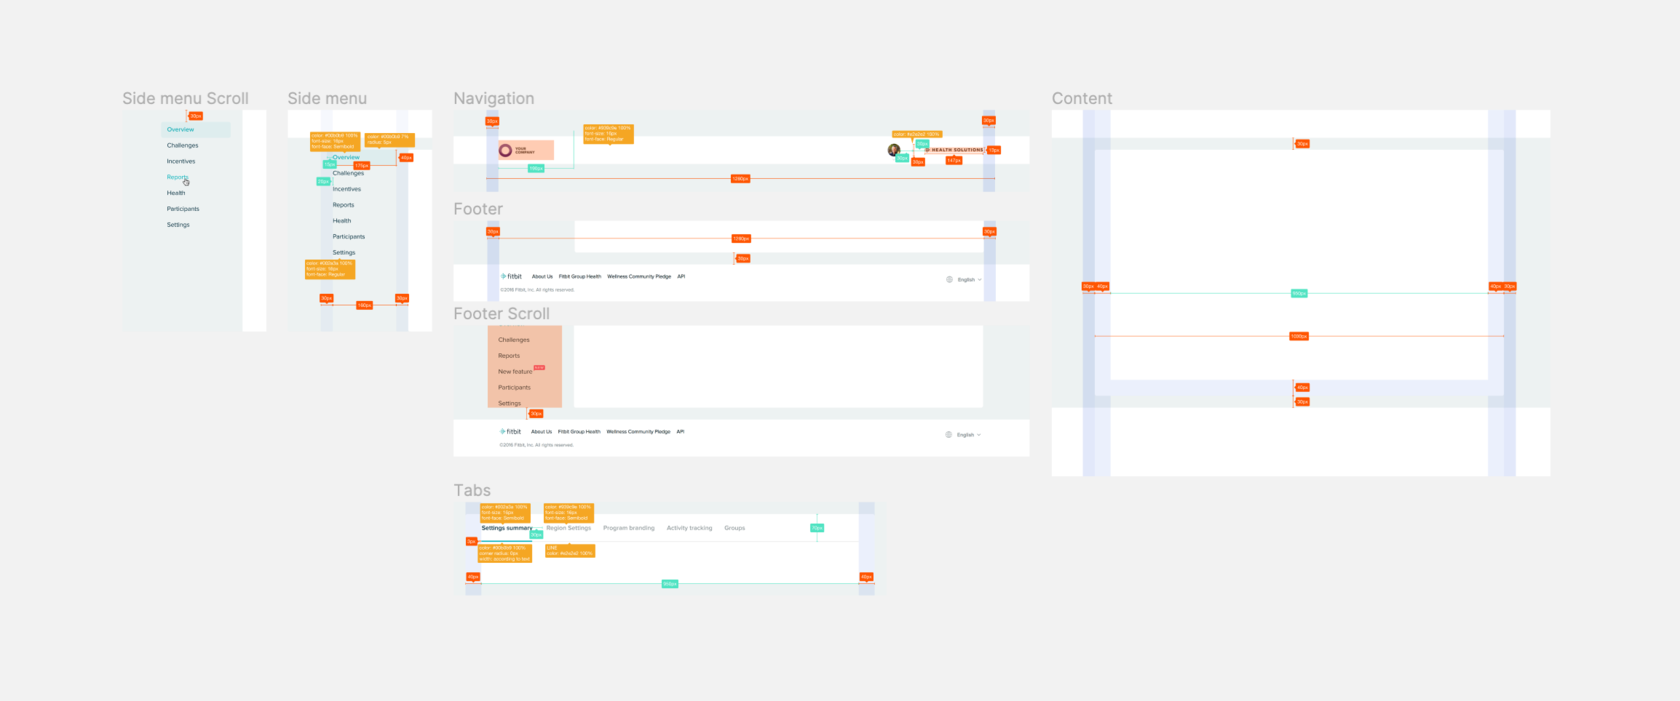Open English language dropdown in Footer artboard

click(x=969, y=279)
